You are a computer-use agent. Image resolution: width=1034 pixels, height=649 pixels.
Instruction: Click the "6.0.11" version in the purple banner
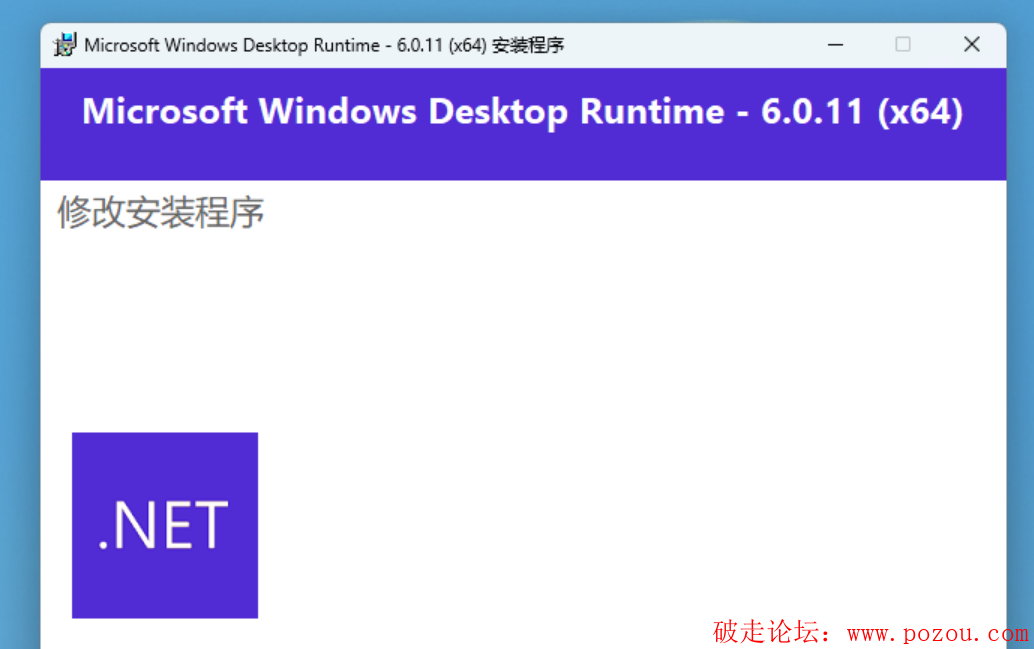[x=813, y=111]
